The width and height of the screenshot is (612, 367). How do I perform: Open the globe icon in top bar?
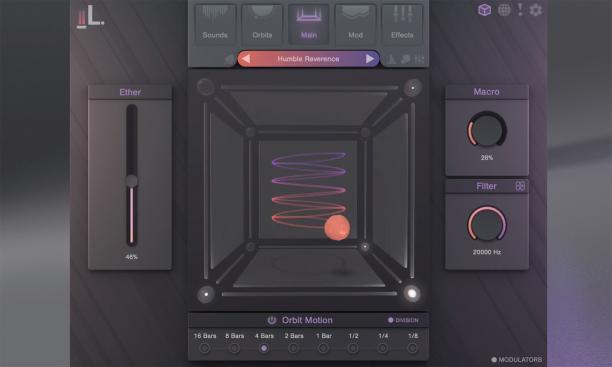(504, 10)
